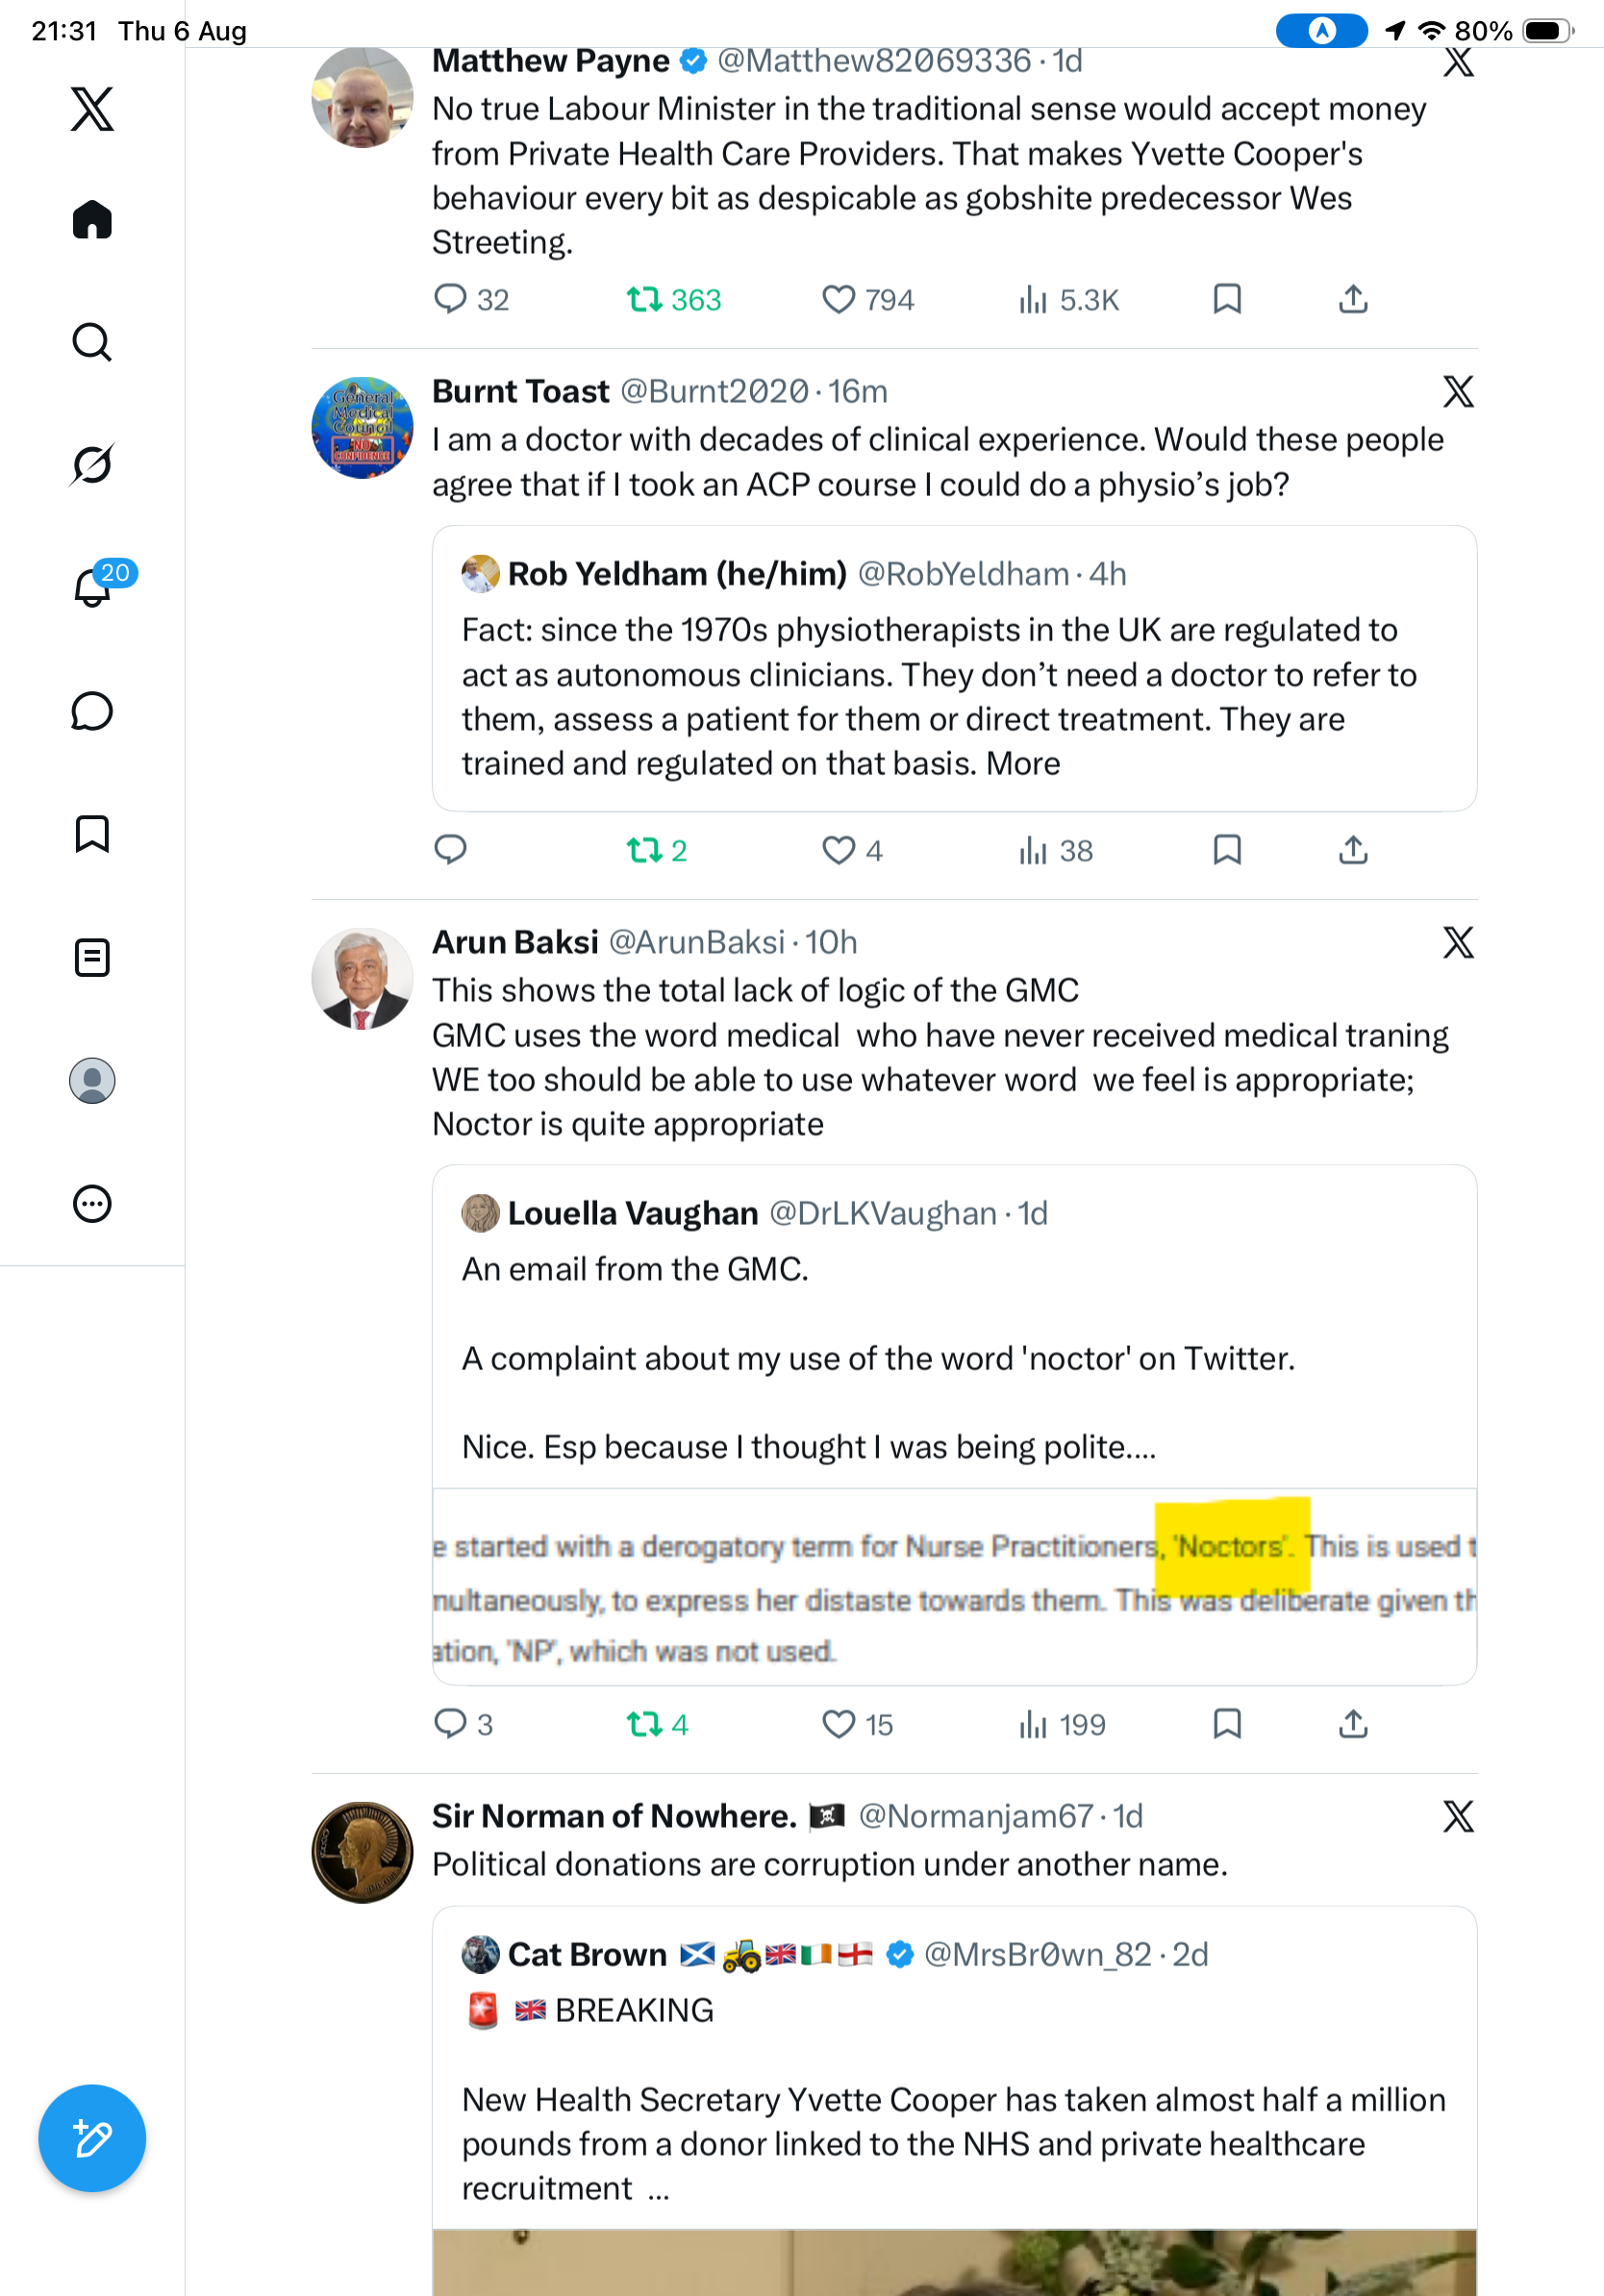Screen dimensions: 1604x2296
Task: Open @ArunBaksi profile handle link
Action: (696, 942)
